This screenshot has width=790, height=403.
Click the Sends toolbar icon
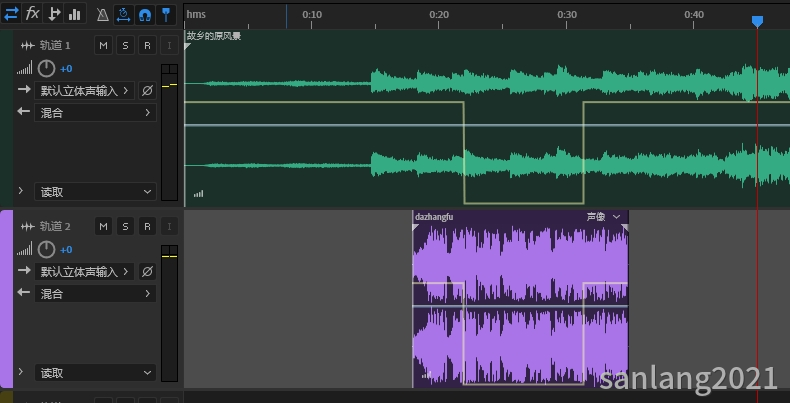54,14
